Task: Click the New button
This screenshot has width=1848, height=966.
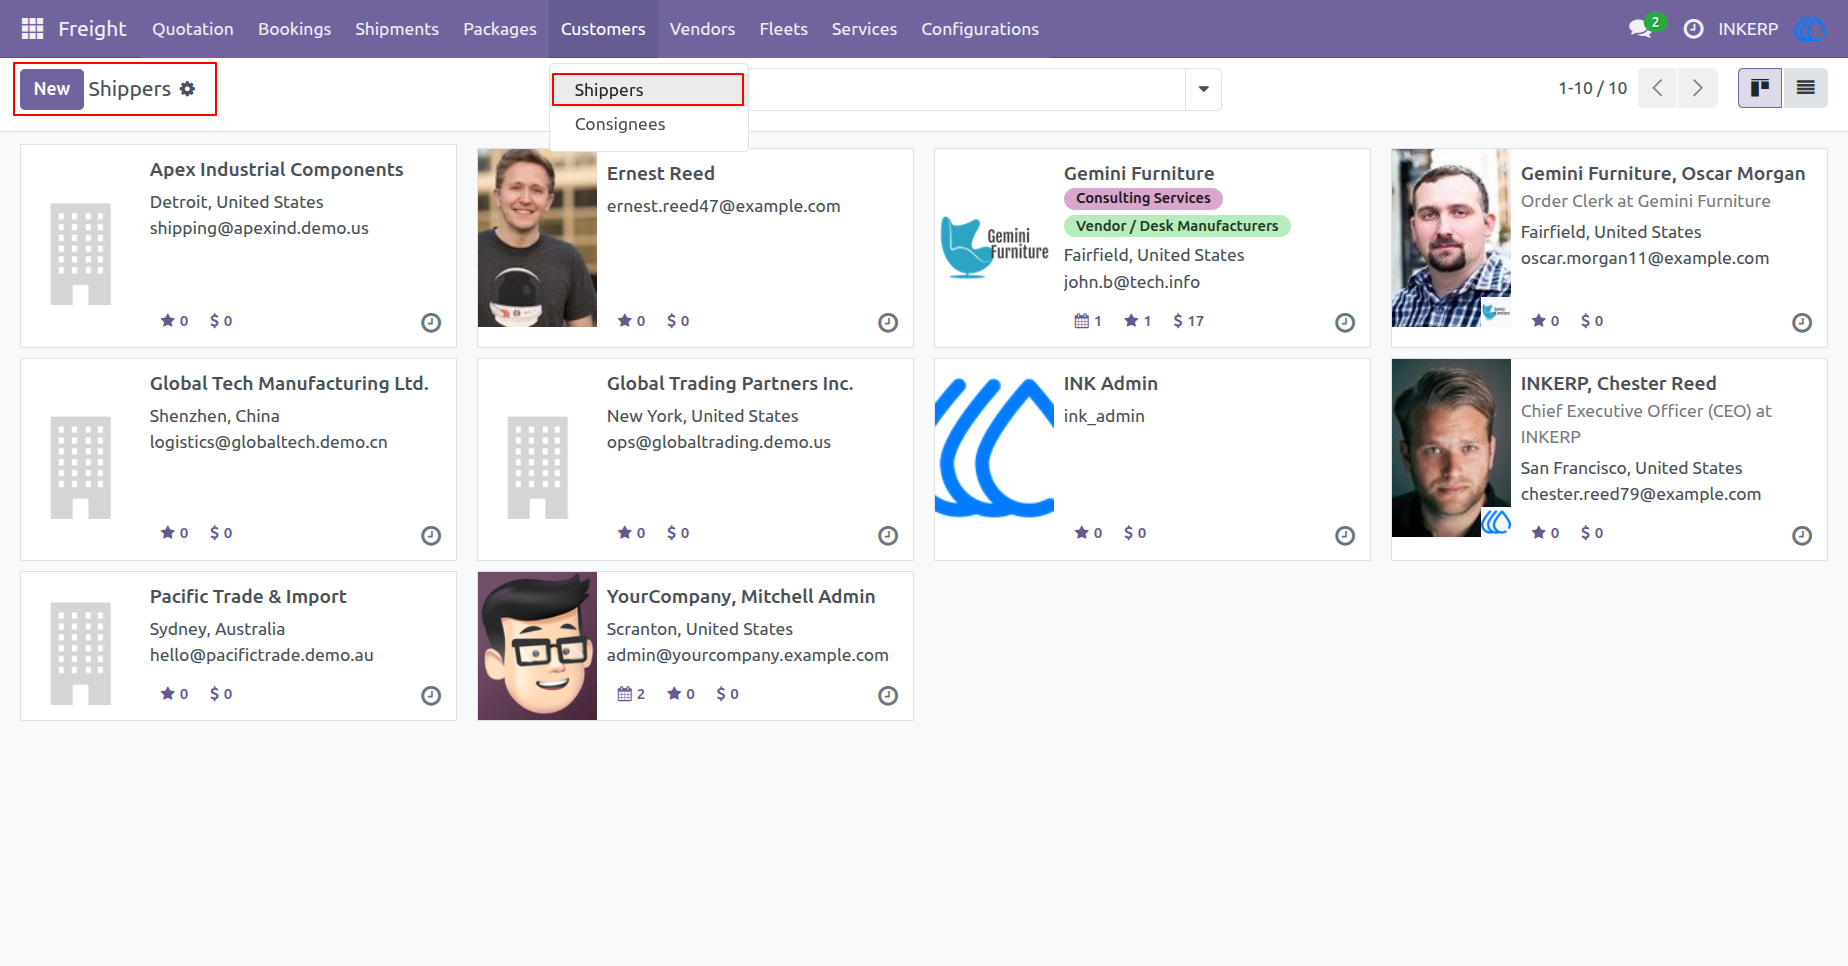Action: point(52,89)
